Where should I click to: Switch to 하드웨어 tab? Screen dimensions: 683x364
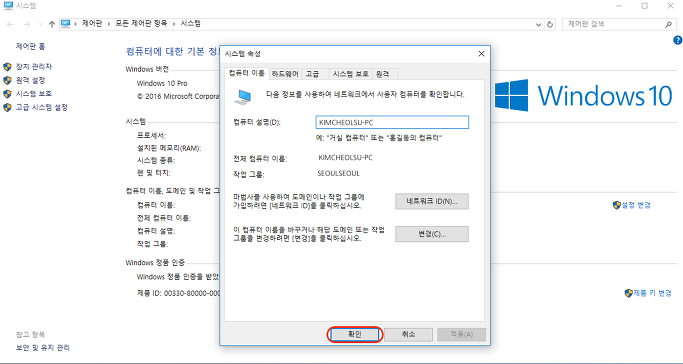pos(285,74)
